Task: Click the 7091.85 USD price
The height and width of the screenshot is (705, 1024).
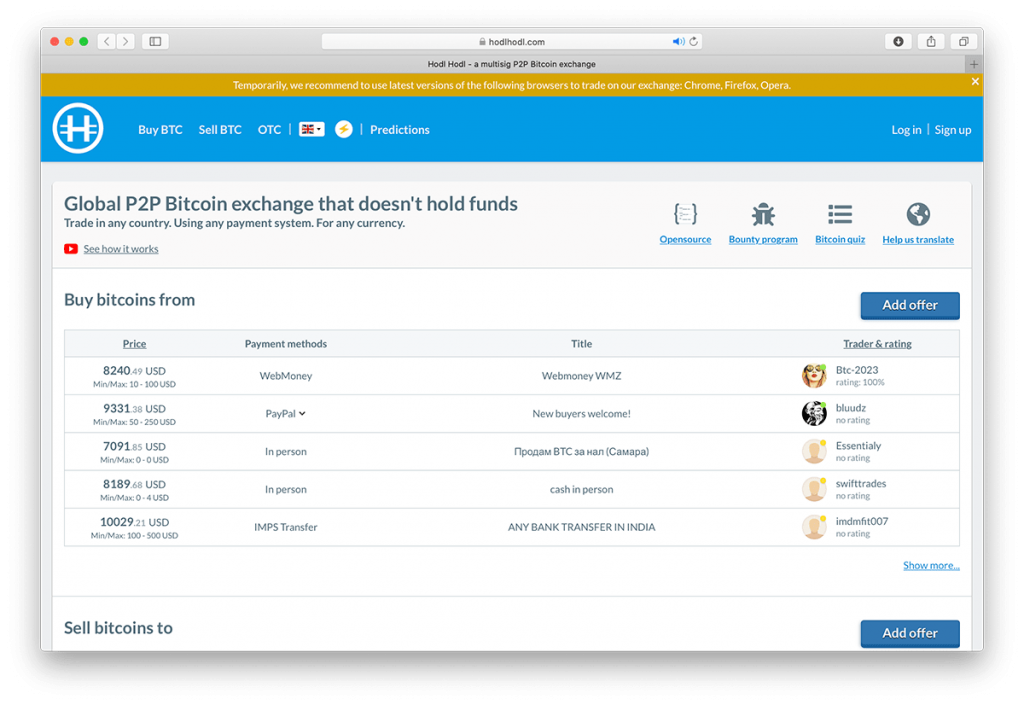Action: pyautogui.click(x=135, y=446)
